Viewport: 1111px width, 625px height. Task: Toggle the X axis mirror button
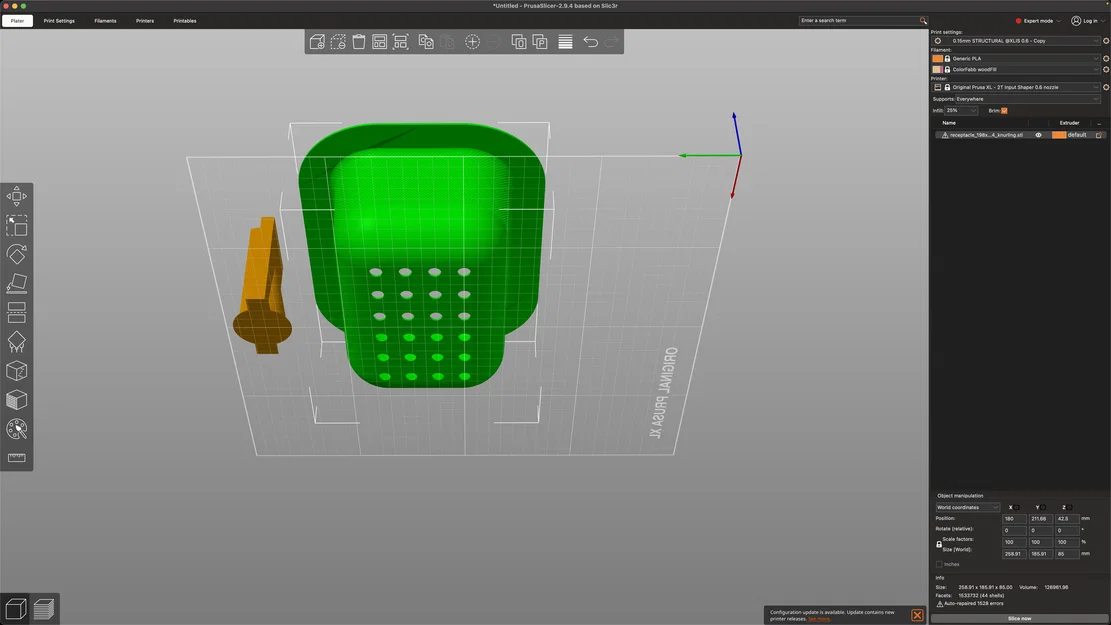click(1017, 507)
